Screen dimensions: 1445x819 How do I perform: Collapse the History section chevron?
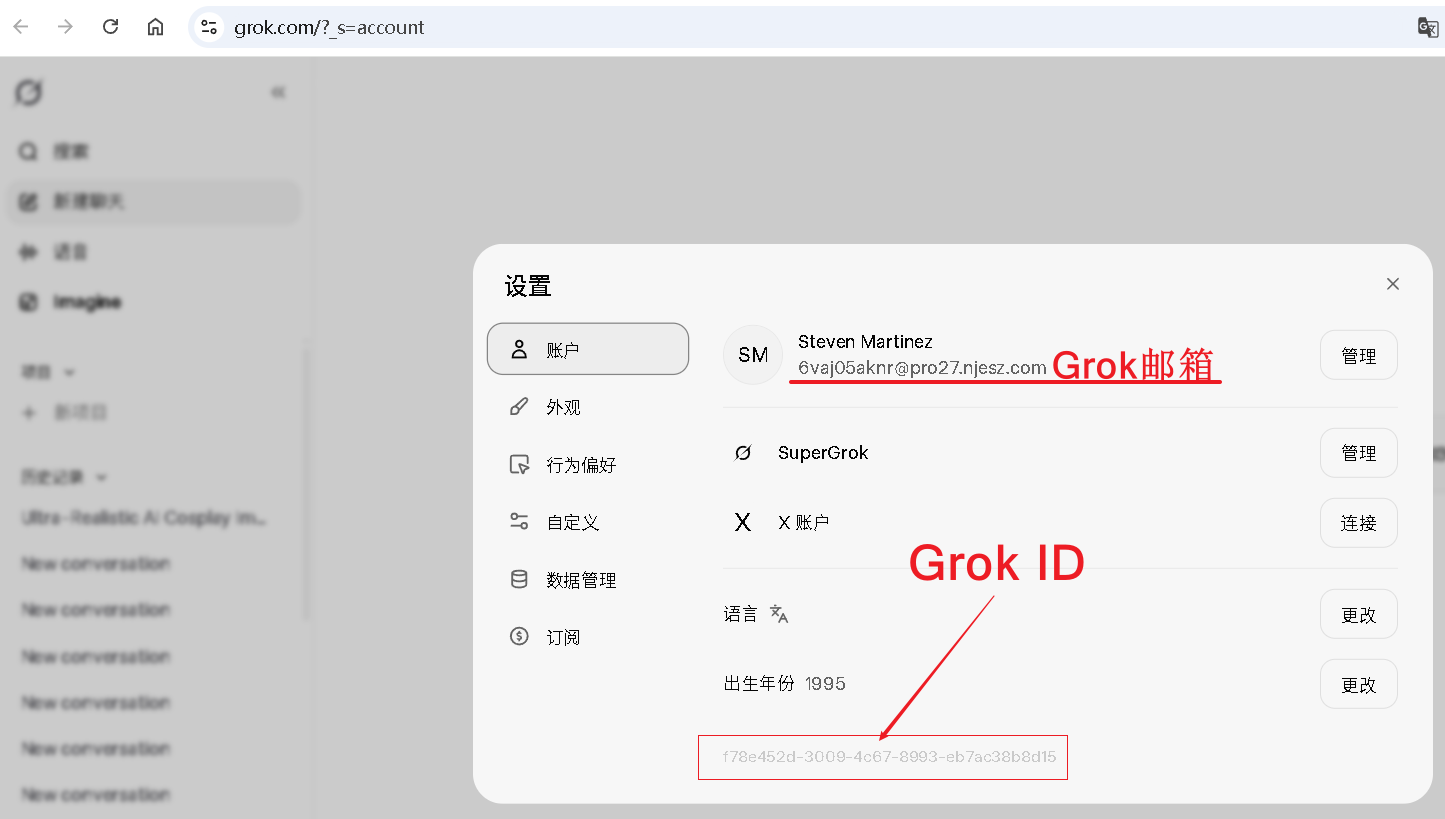(x=101, y=478)
